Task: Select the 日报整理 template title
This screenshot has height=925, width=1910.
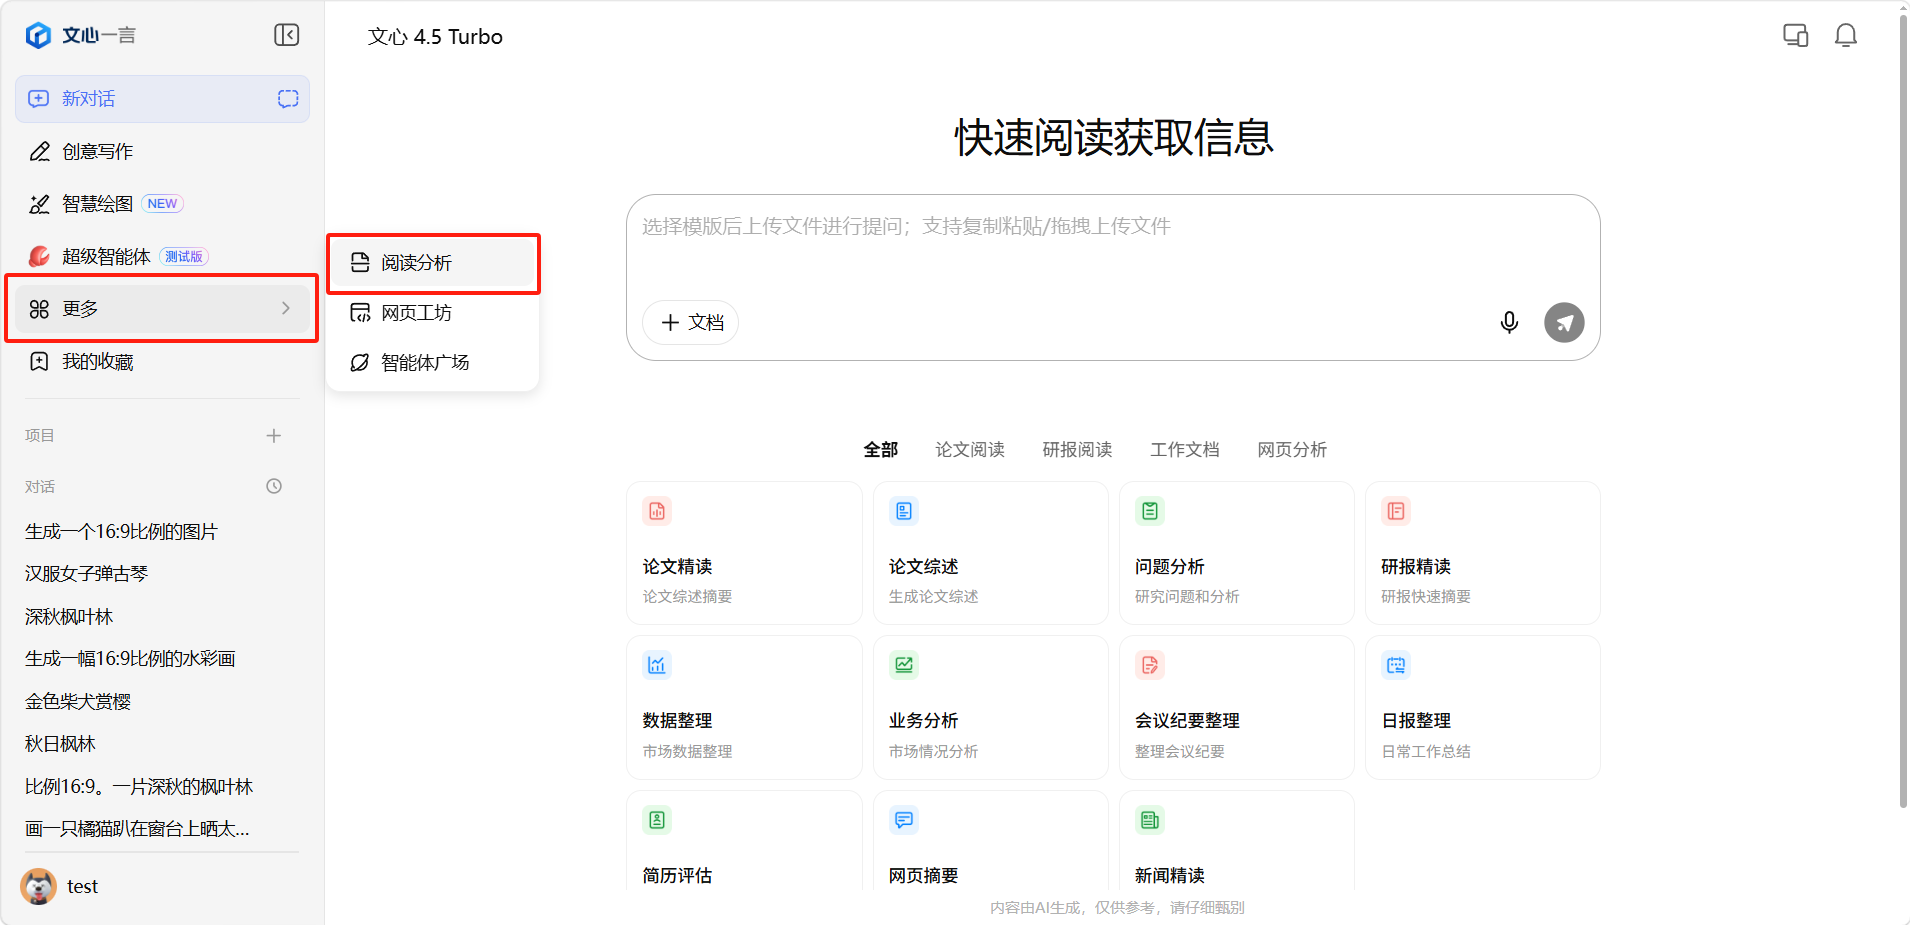Action: [x=1416, y=721]
